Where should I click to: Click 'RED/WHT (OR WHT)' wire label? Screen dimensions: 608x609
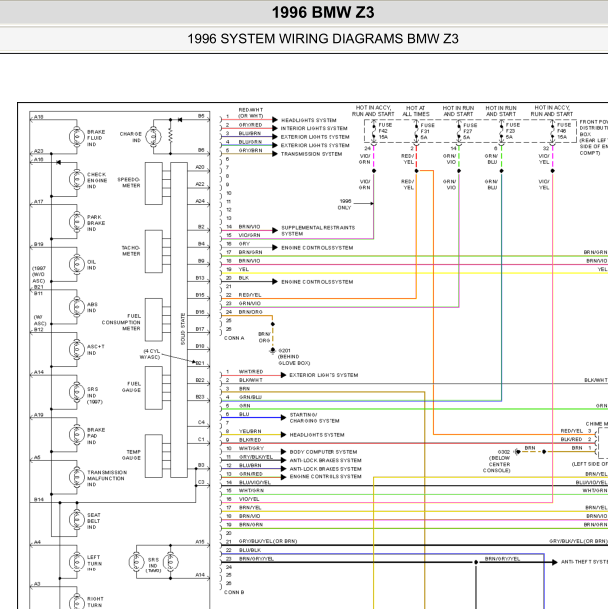(x=251, y=113)
